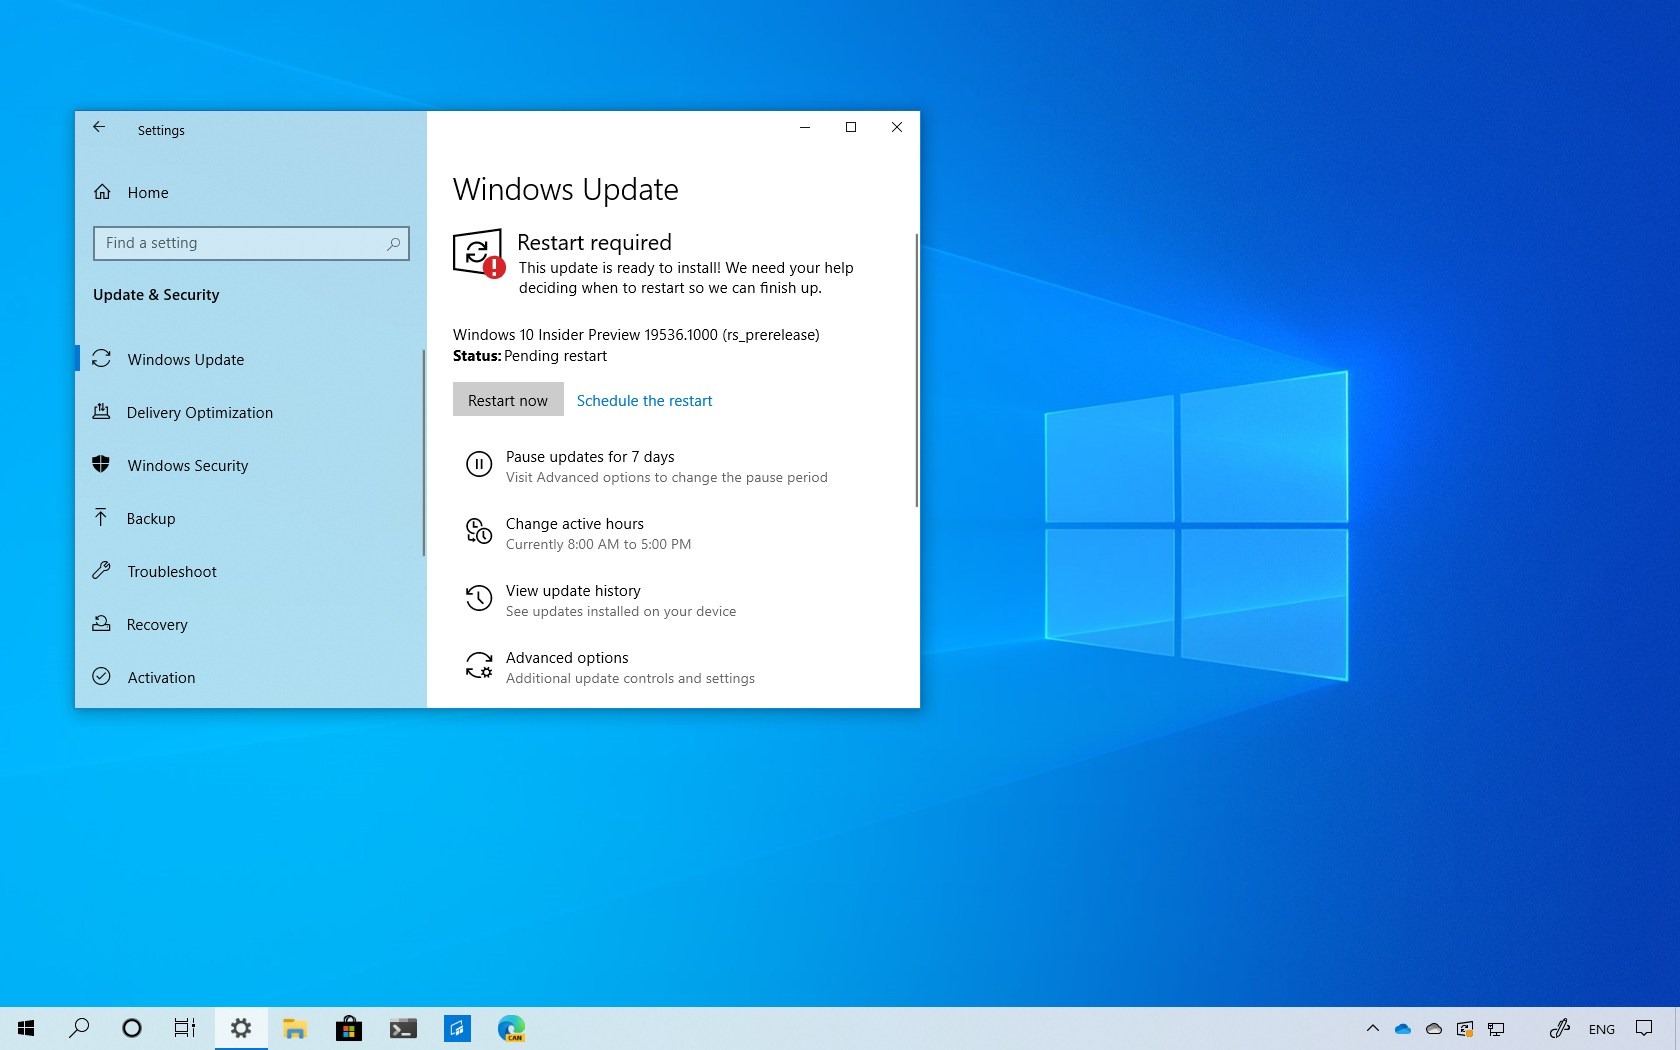Go to Troubleshoot section
Image resolution: width=1680 pixels, height=1050 pixels.
(x=171, y=571)
